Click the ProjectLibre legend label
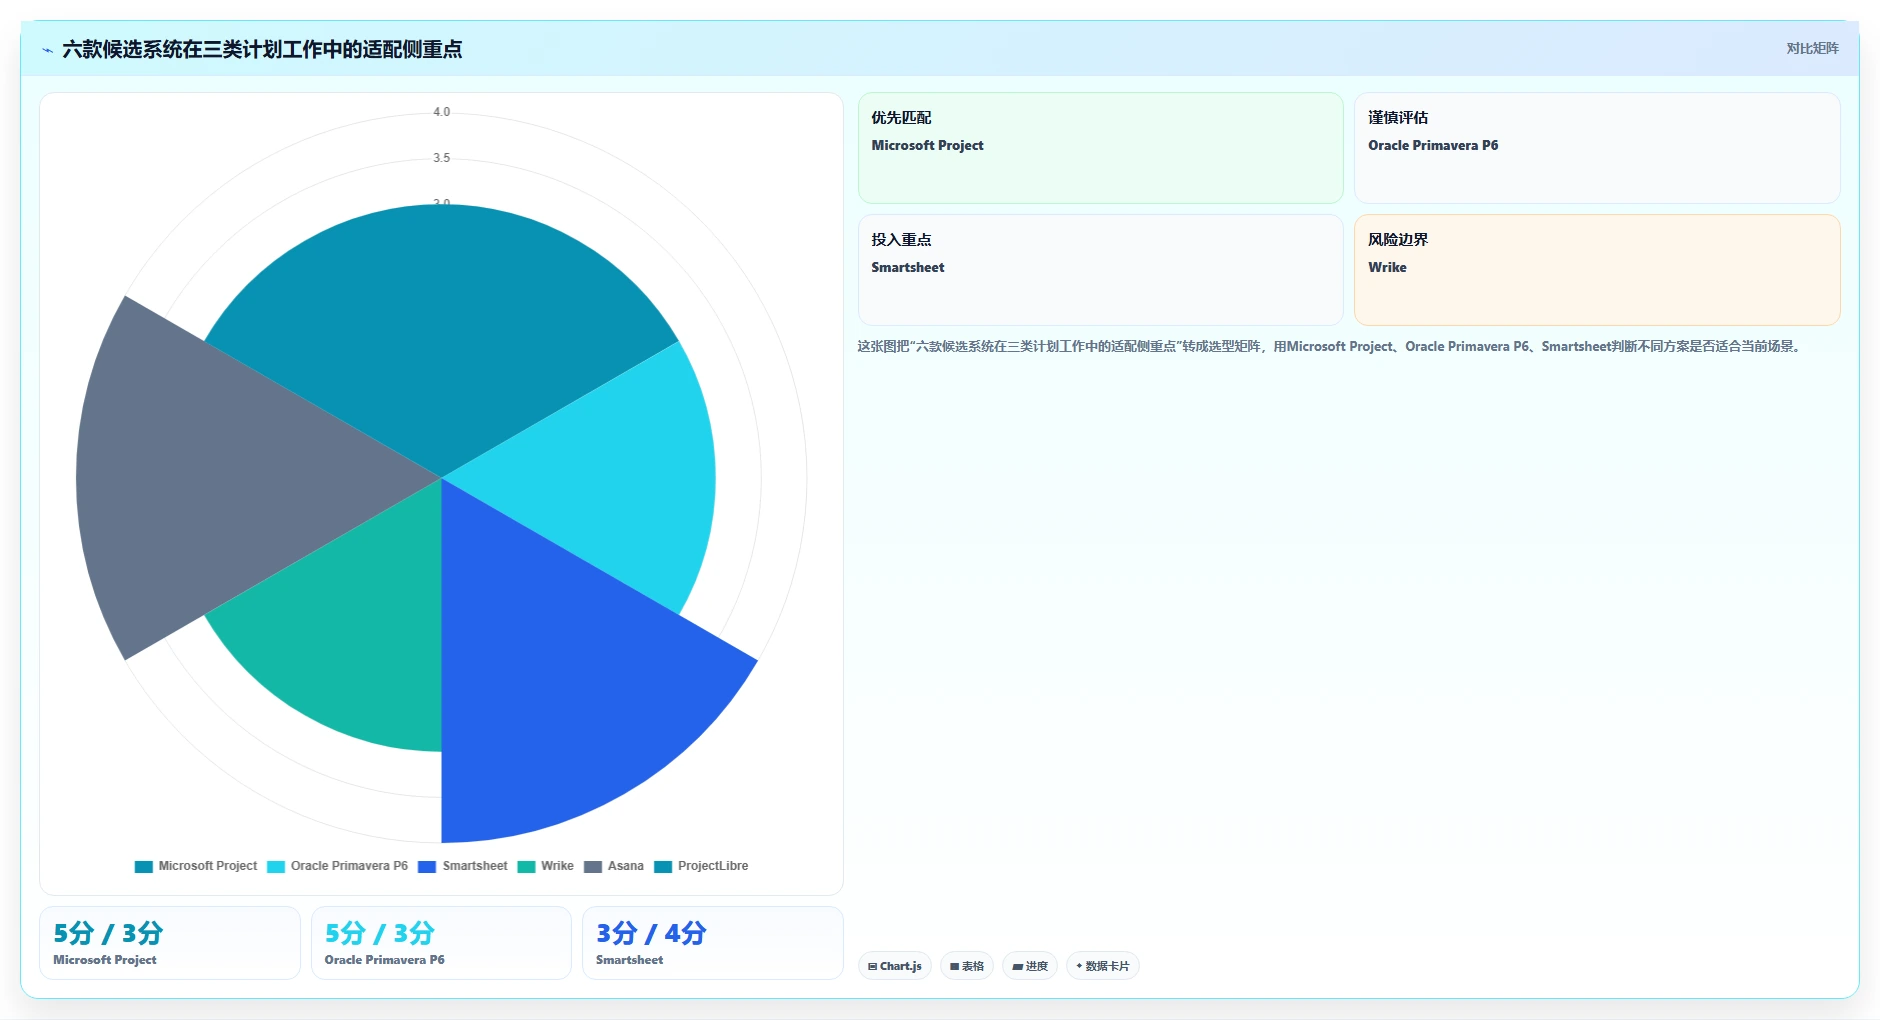Viewport: 1880px width, 1020px height. coord(713,866)
